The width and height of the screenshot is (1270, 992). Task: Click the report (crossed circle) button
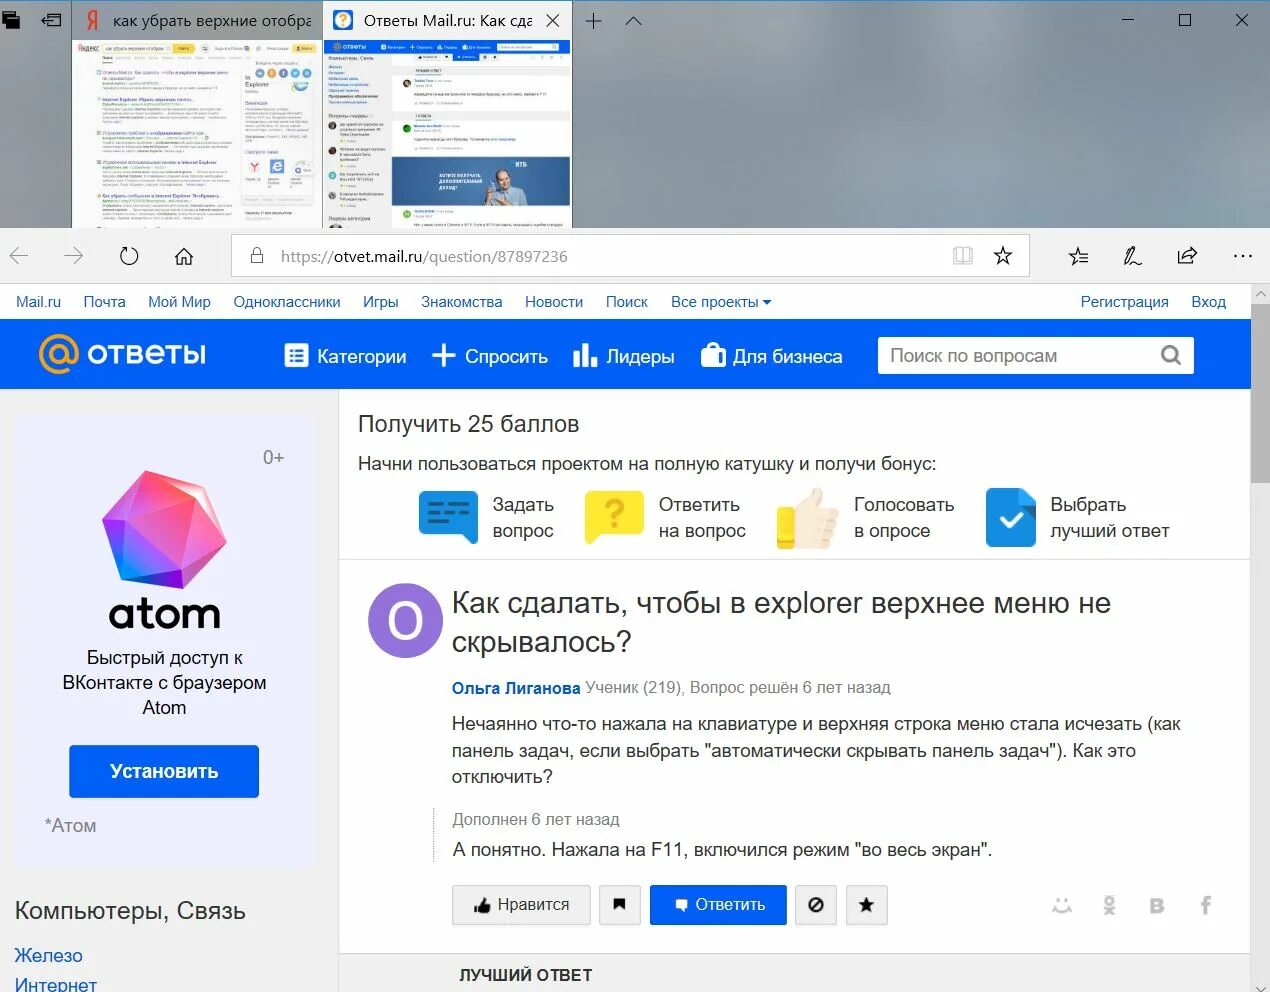point(816,905)
